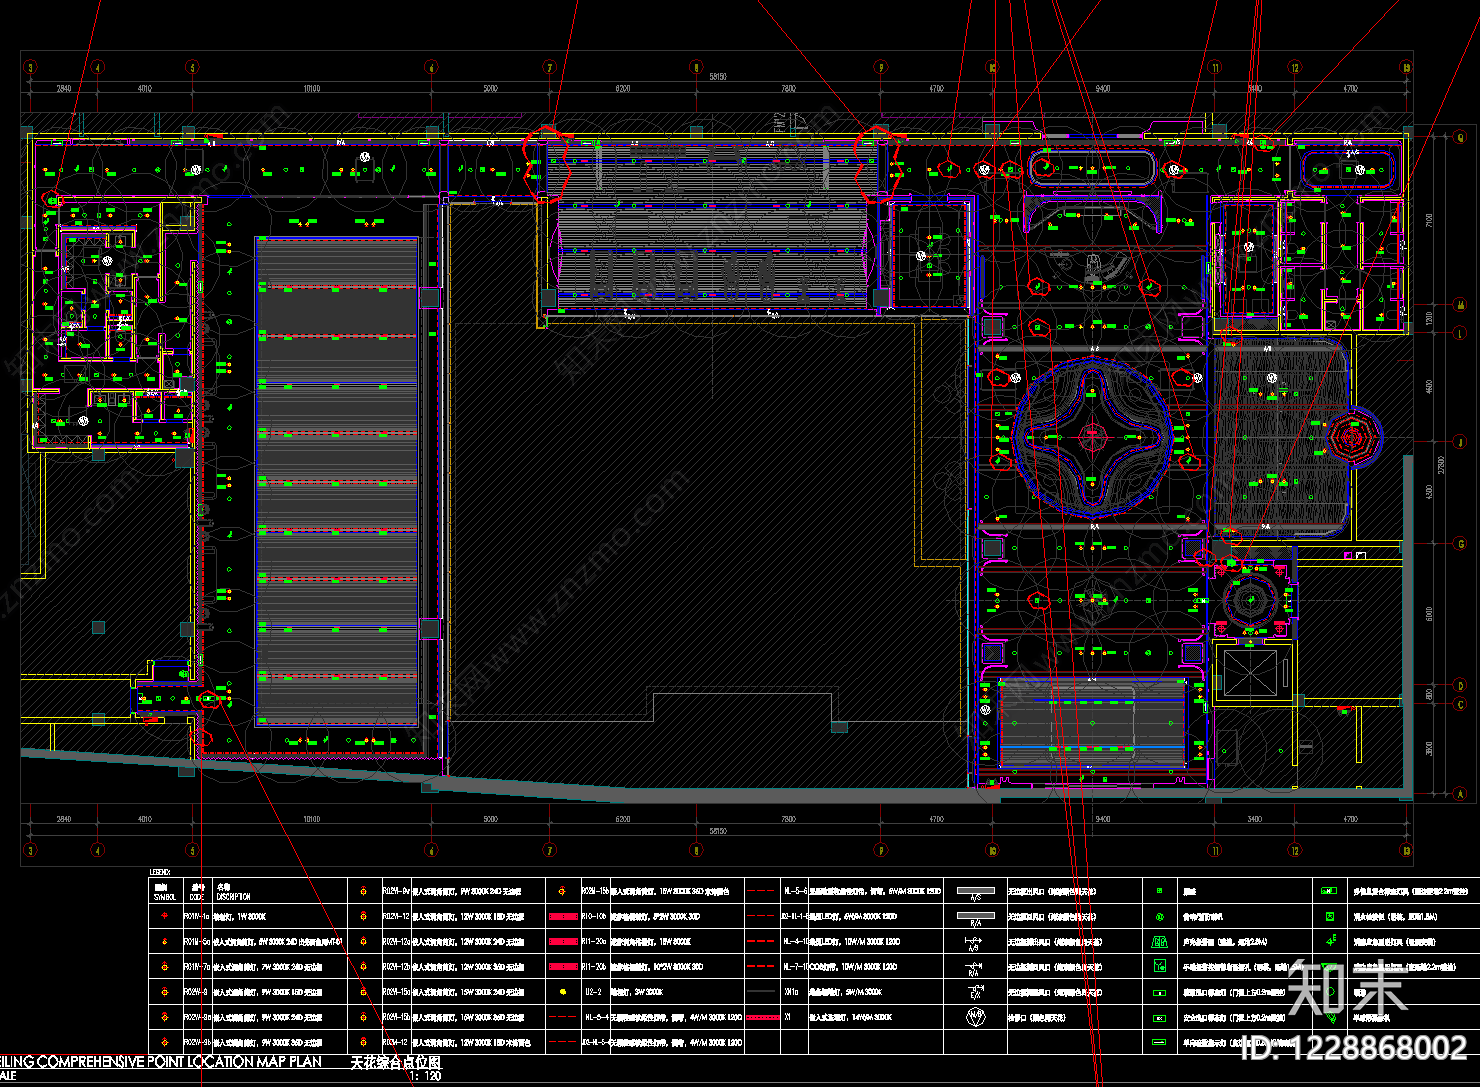The image size is (1480, 1087).
Task: Select the 'DESCRIPTION' legend column header
Action: click(234, 897)
